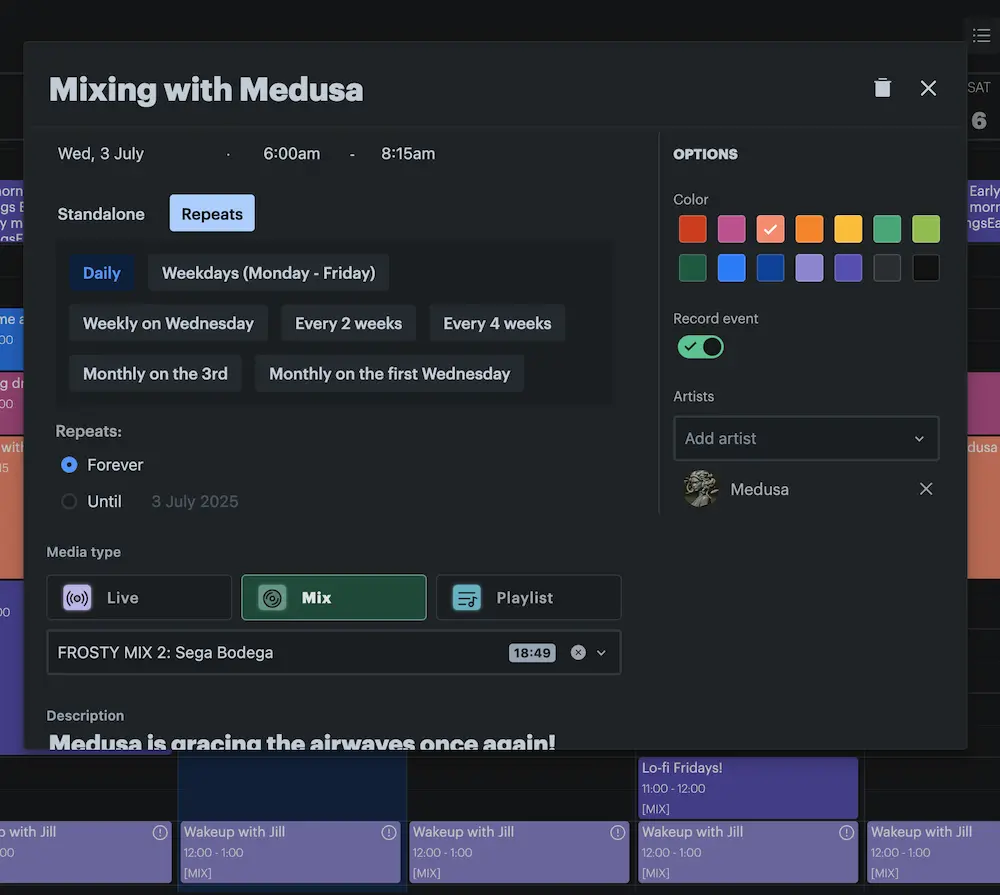Pick the pink color swatch

pyautogui.click(x=732, y=229)
